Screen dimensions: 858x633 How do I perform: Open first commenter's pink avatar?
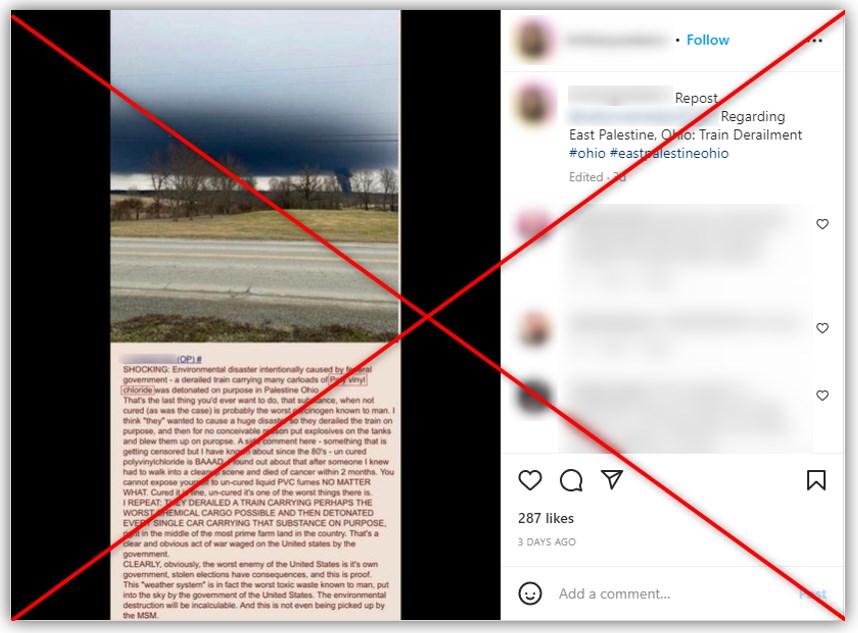(x=534, y=225)
